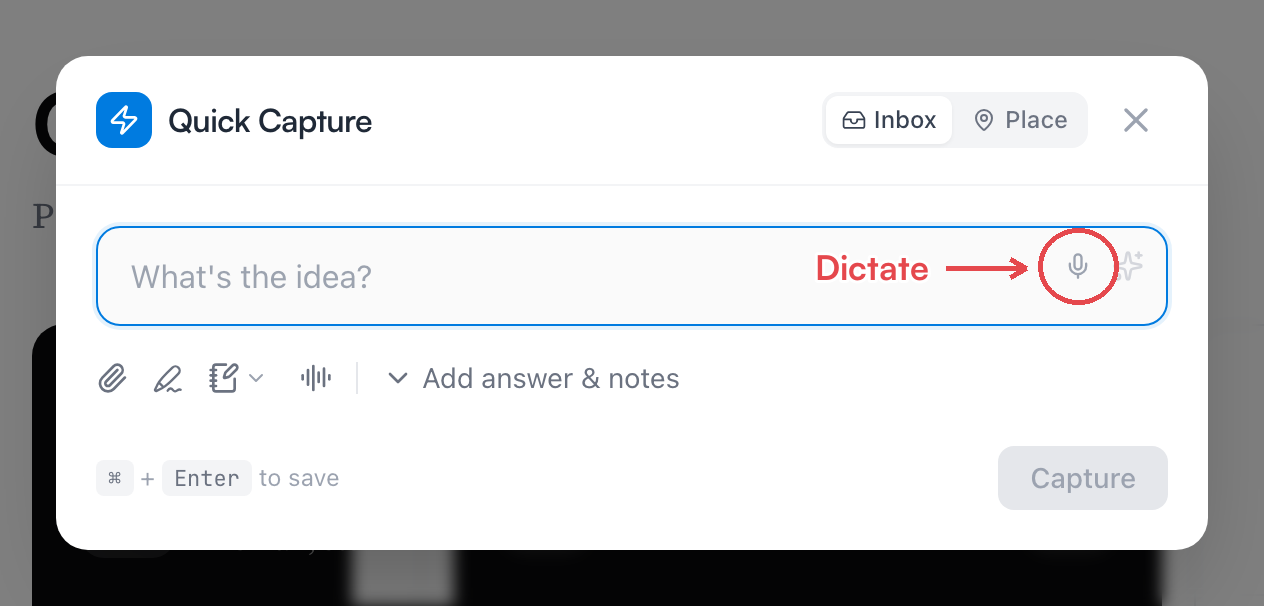Click the Add answer & notes label

click(551, 378)
